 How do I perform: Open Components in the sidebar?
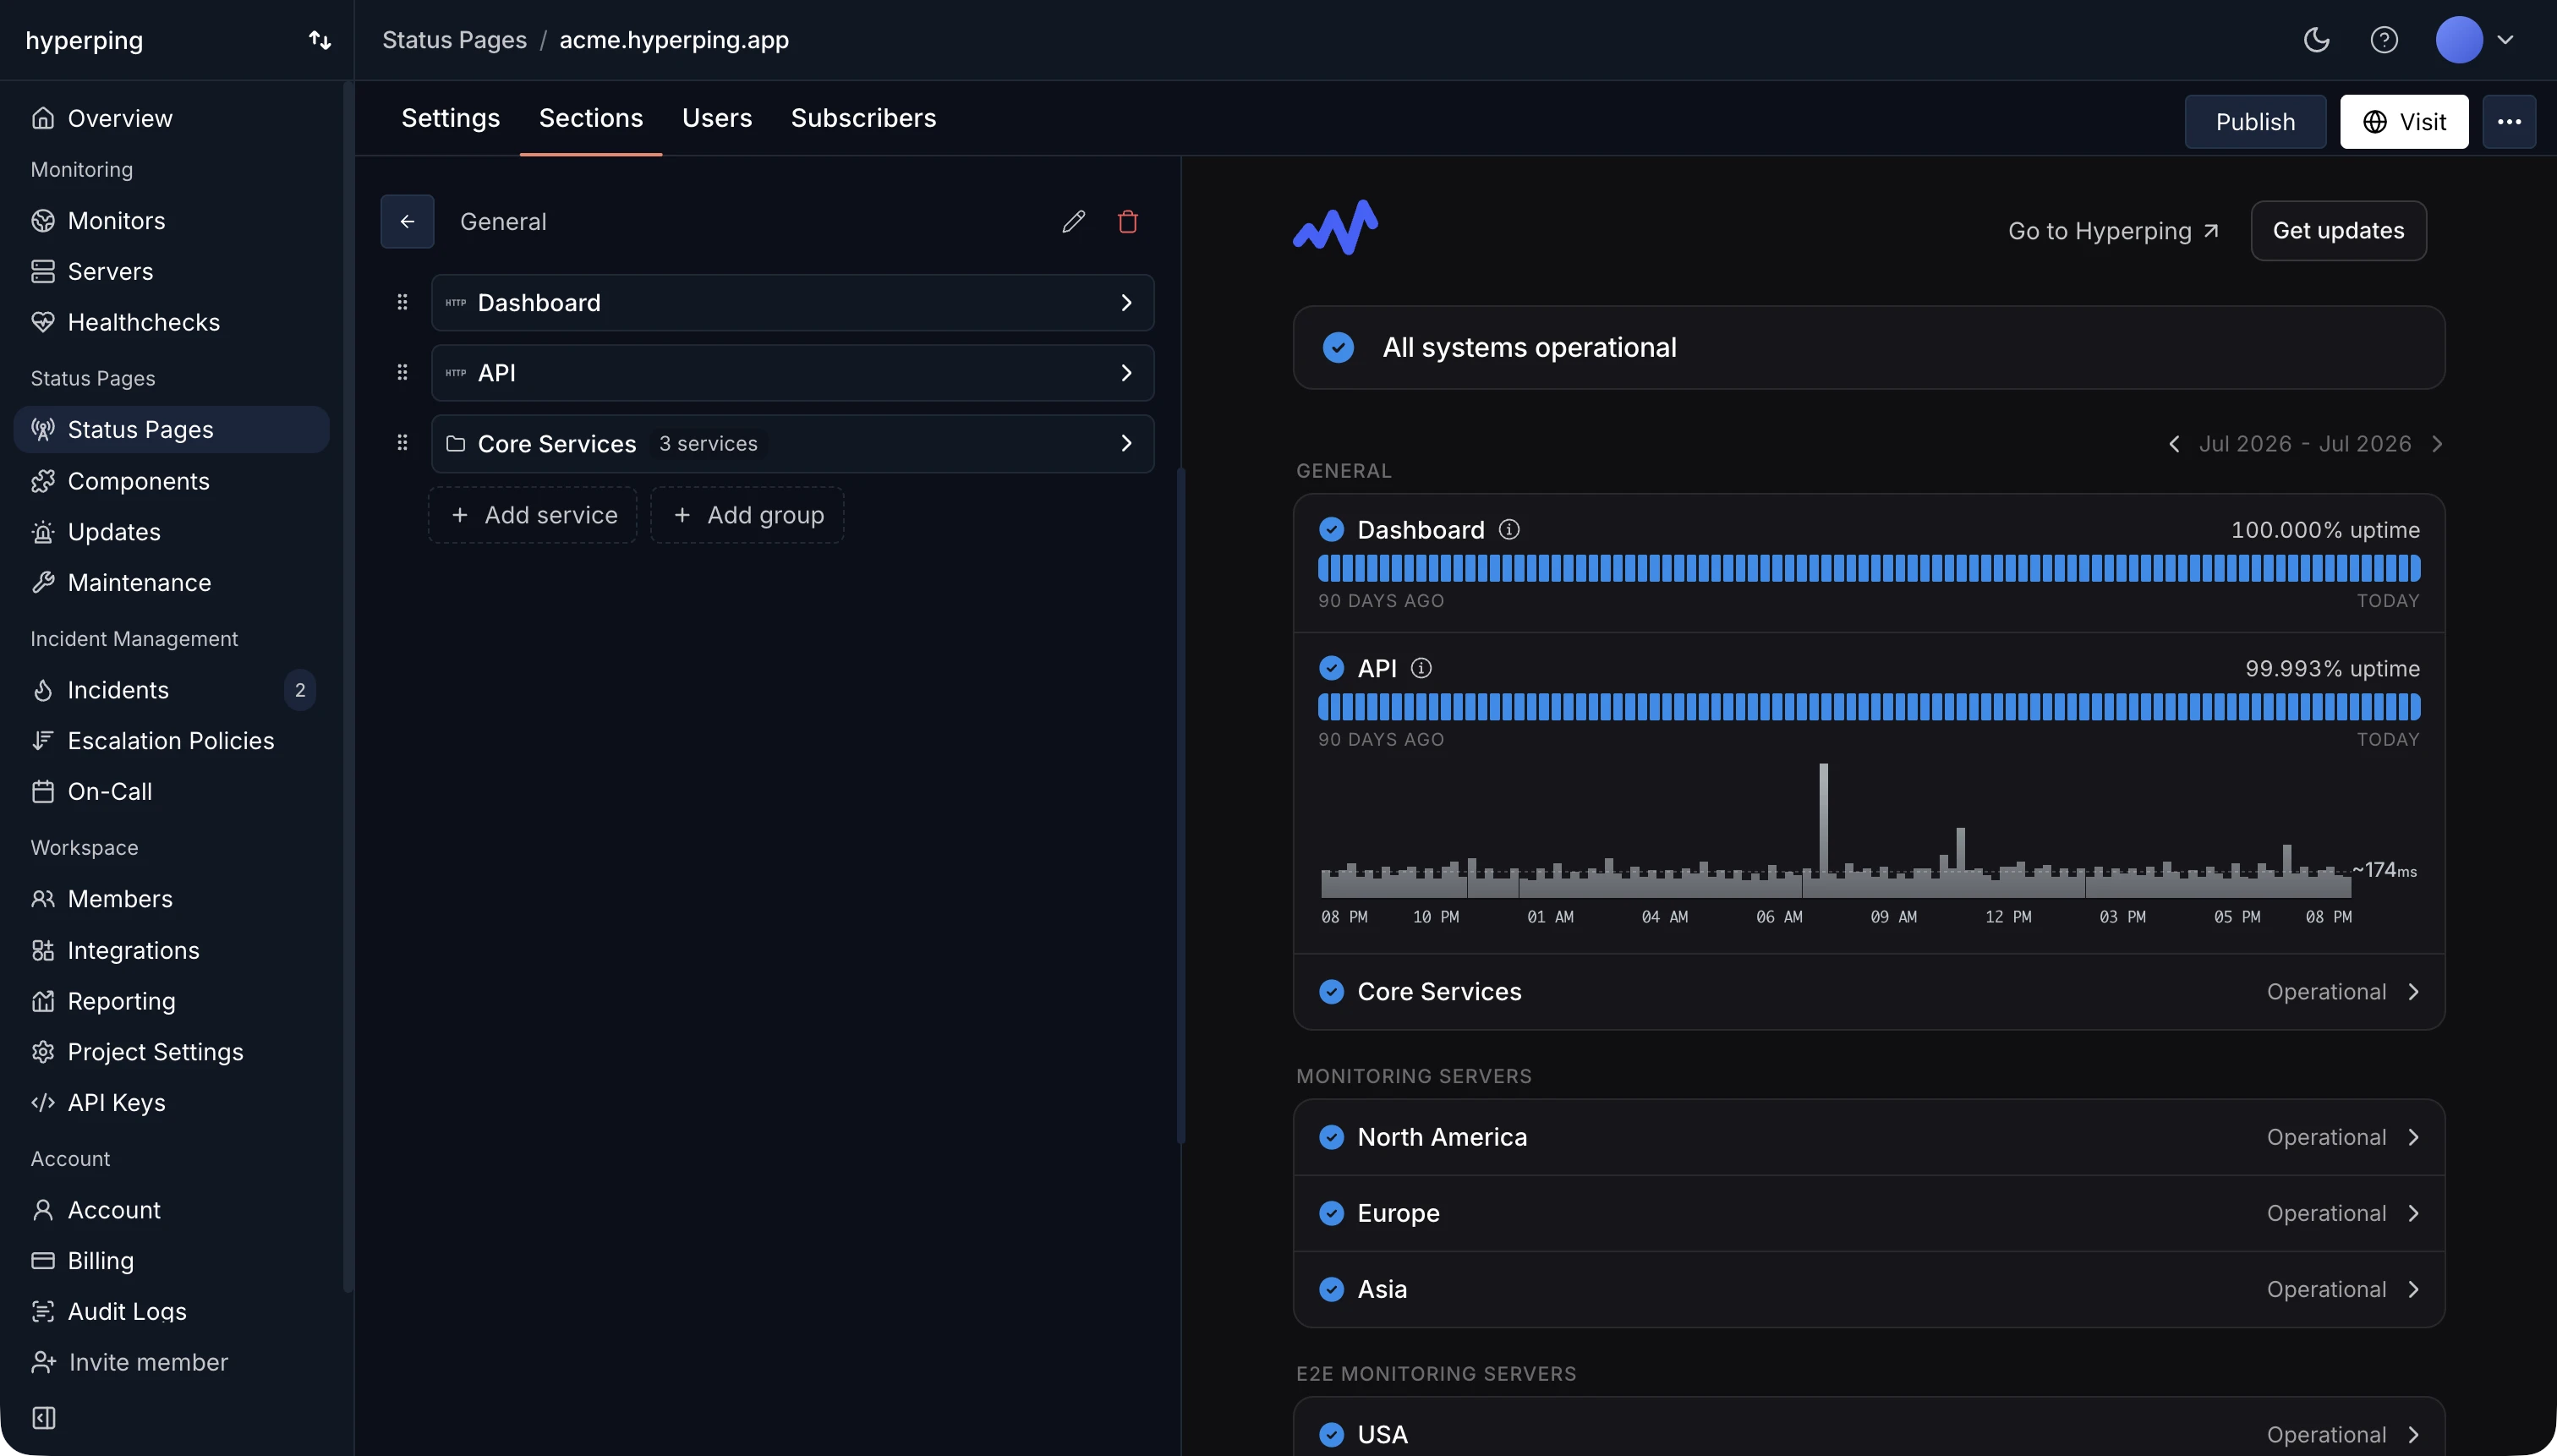(x=172, y=481)
